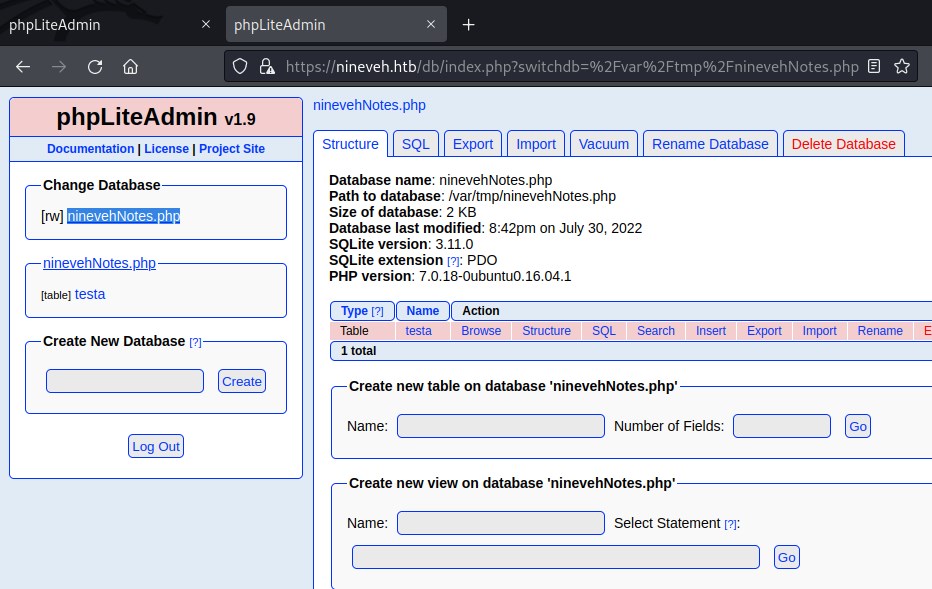Open the Rename Database tab
Screen dimensions: 932x589
pos(710,144)
